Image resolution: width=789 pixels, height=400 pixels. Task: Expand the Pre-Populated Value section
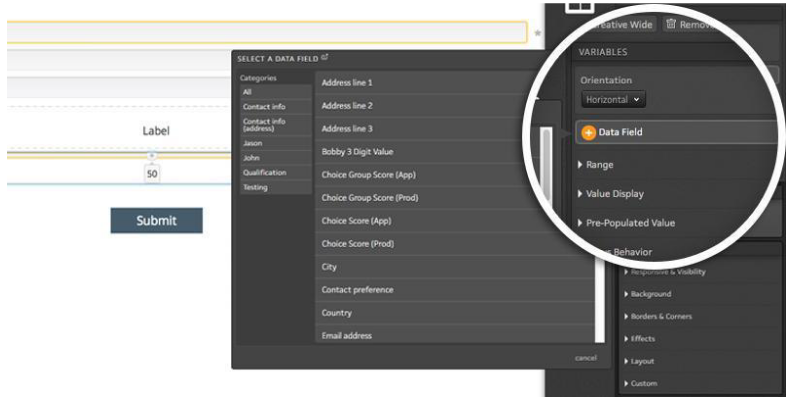pos(625,223)
